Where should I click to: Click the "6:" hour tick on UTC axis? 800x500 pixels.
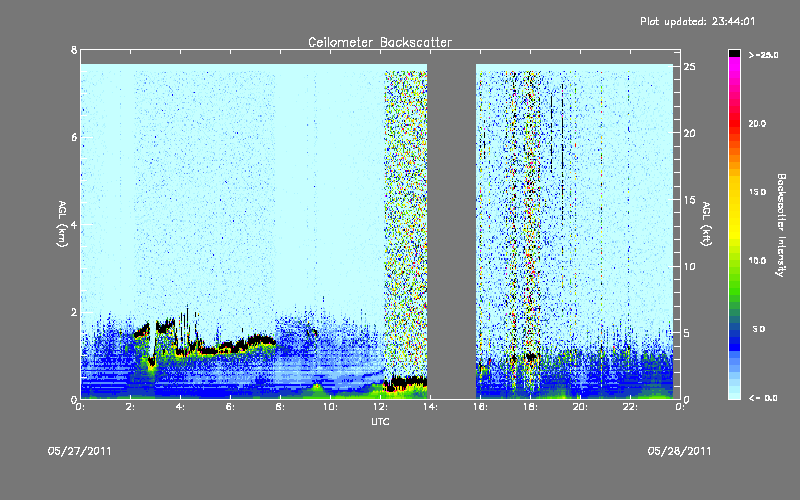click(x=231, y=407)
